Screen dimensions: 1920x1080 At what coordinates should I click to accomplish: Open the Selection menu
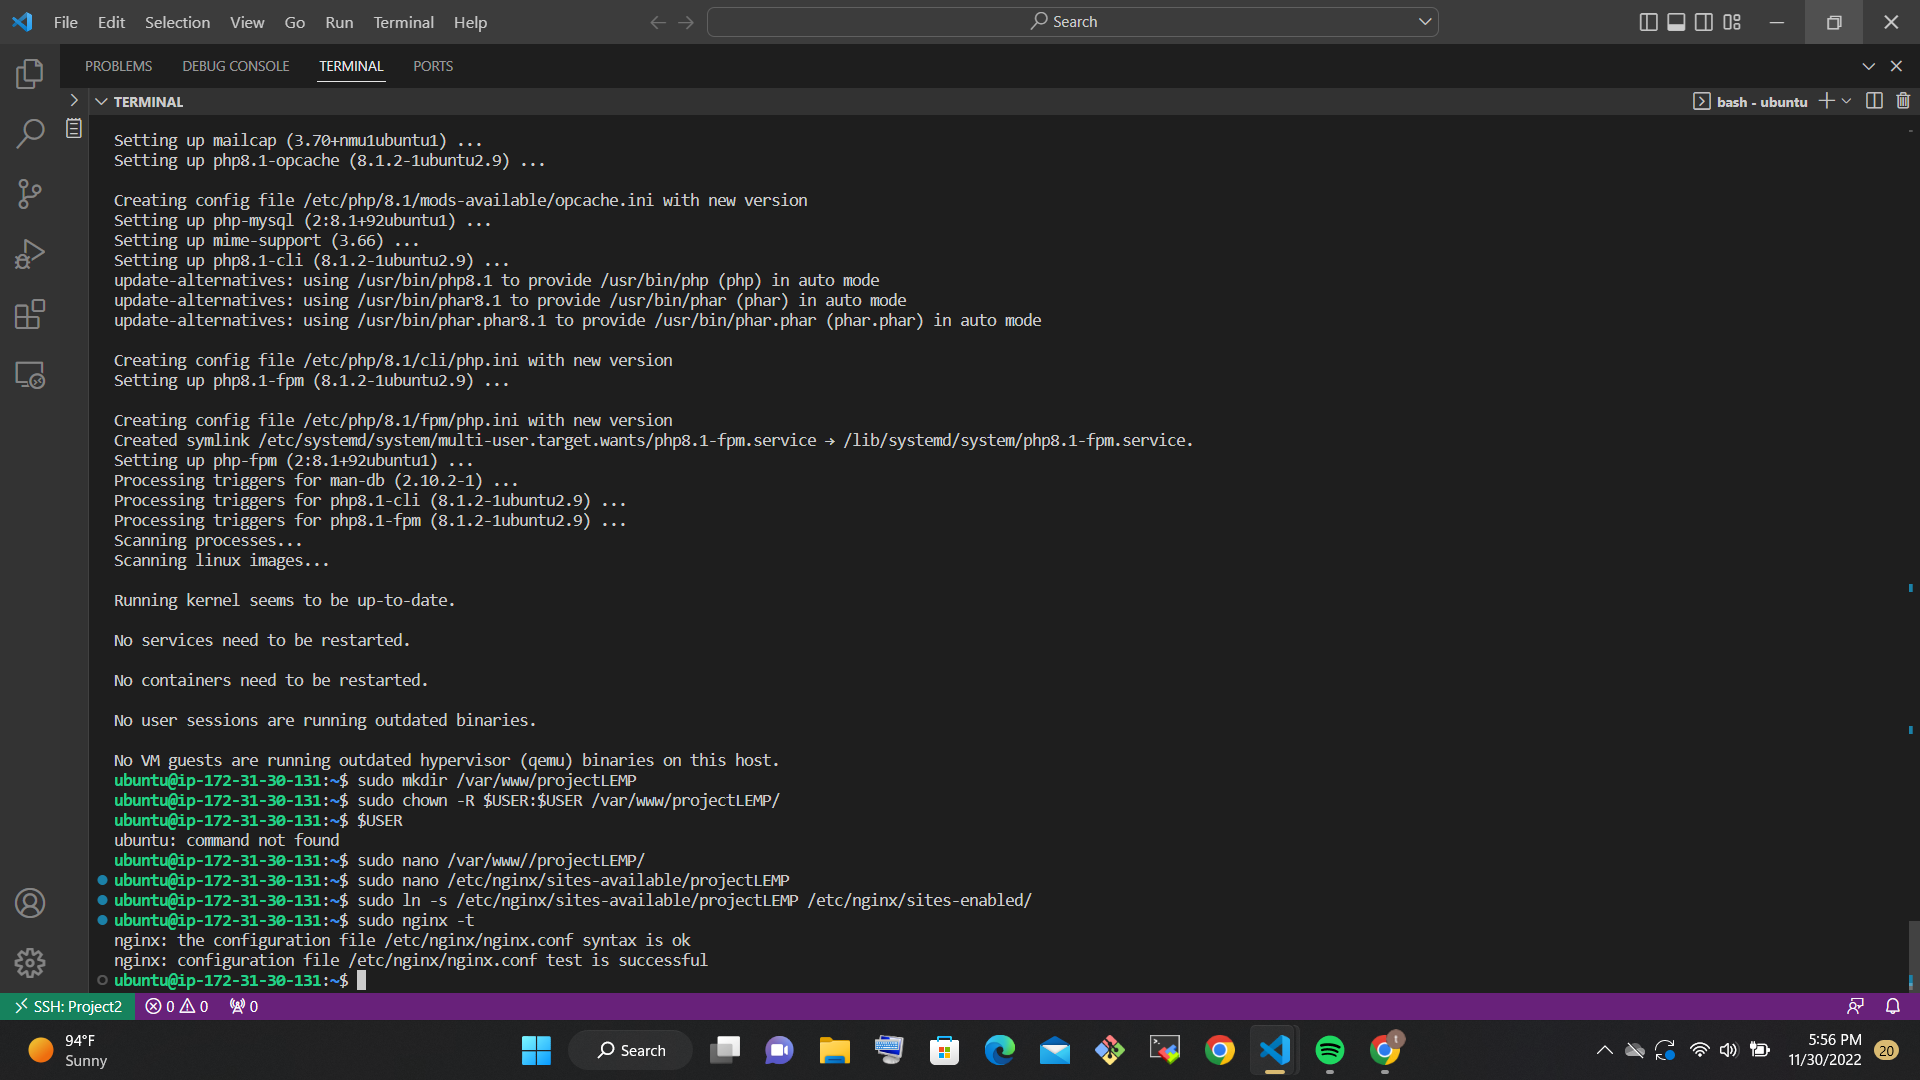click(177, 22)
